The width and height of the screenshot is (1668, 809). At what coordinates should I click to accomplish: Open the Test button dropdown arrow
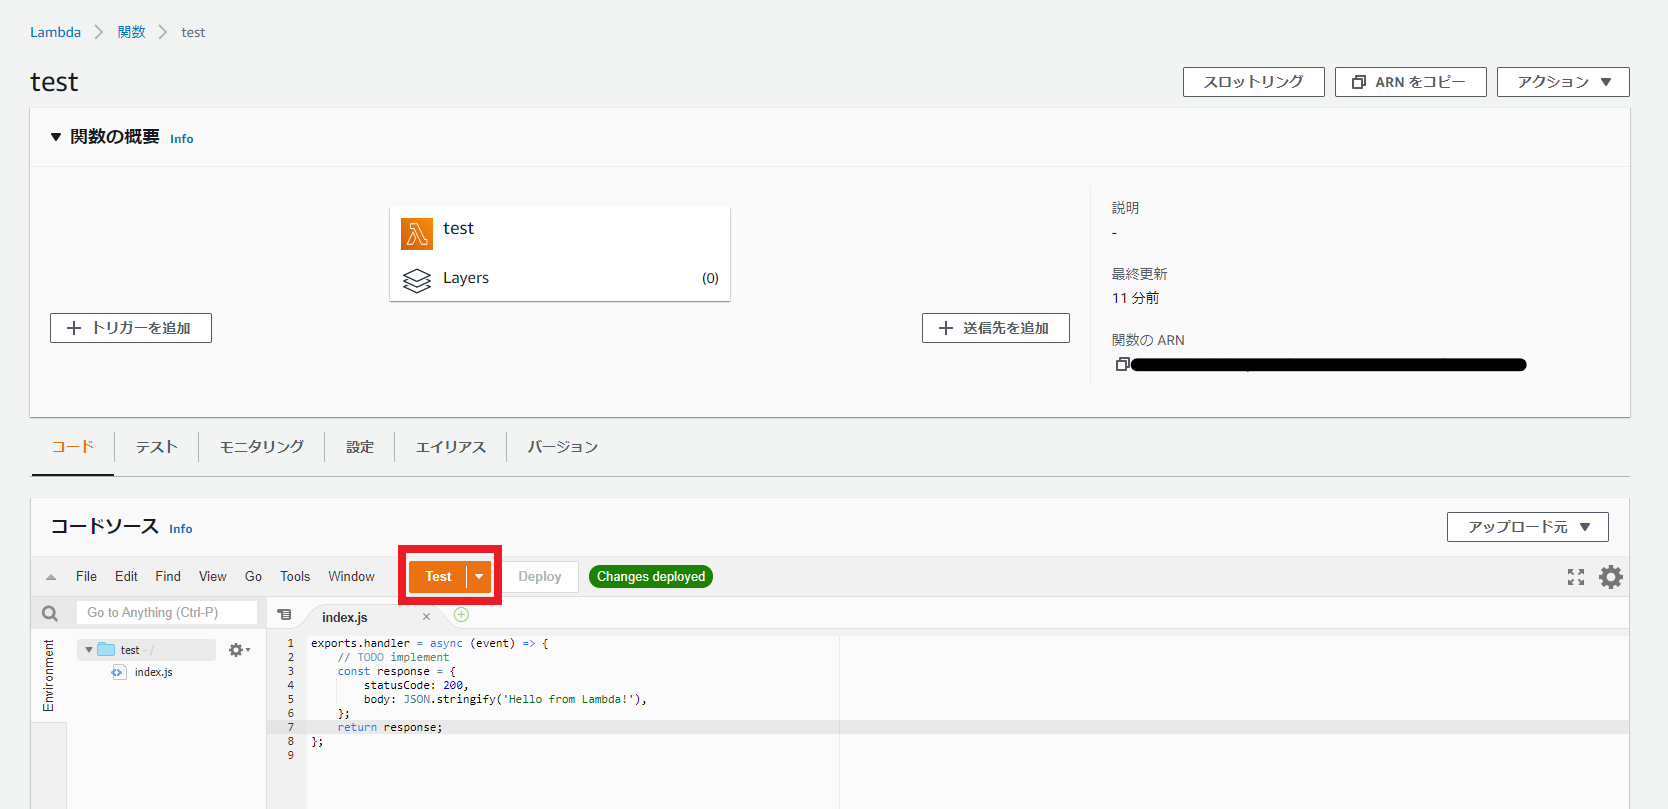point(480,577)
